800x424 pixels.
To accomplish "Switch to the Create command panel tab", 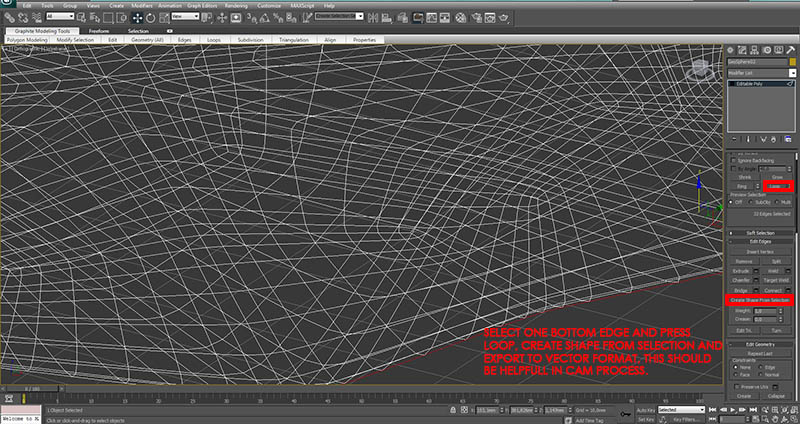I will (x=730, y=49).
